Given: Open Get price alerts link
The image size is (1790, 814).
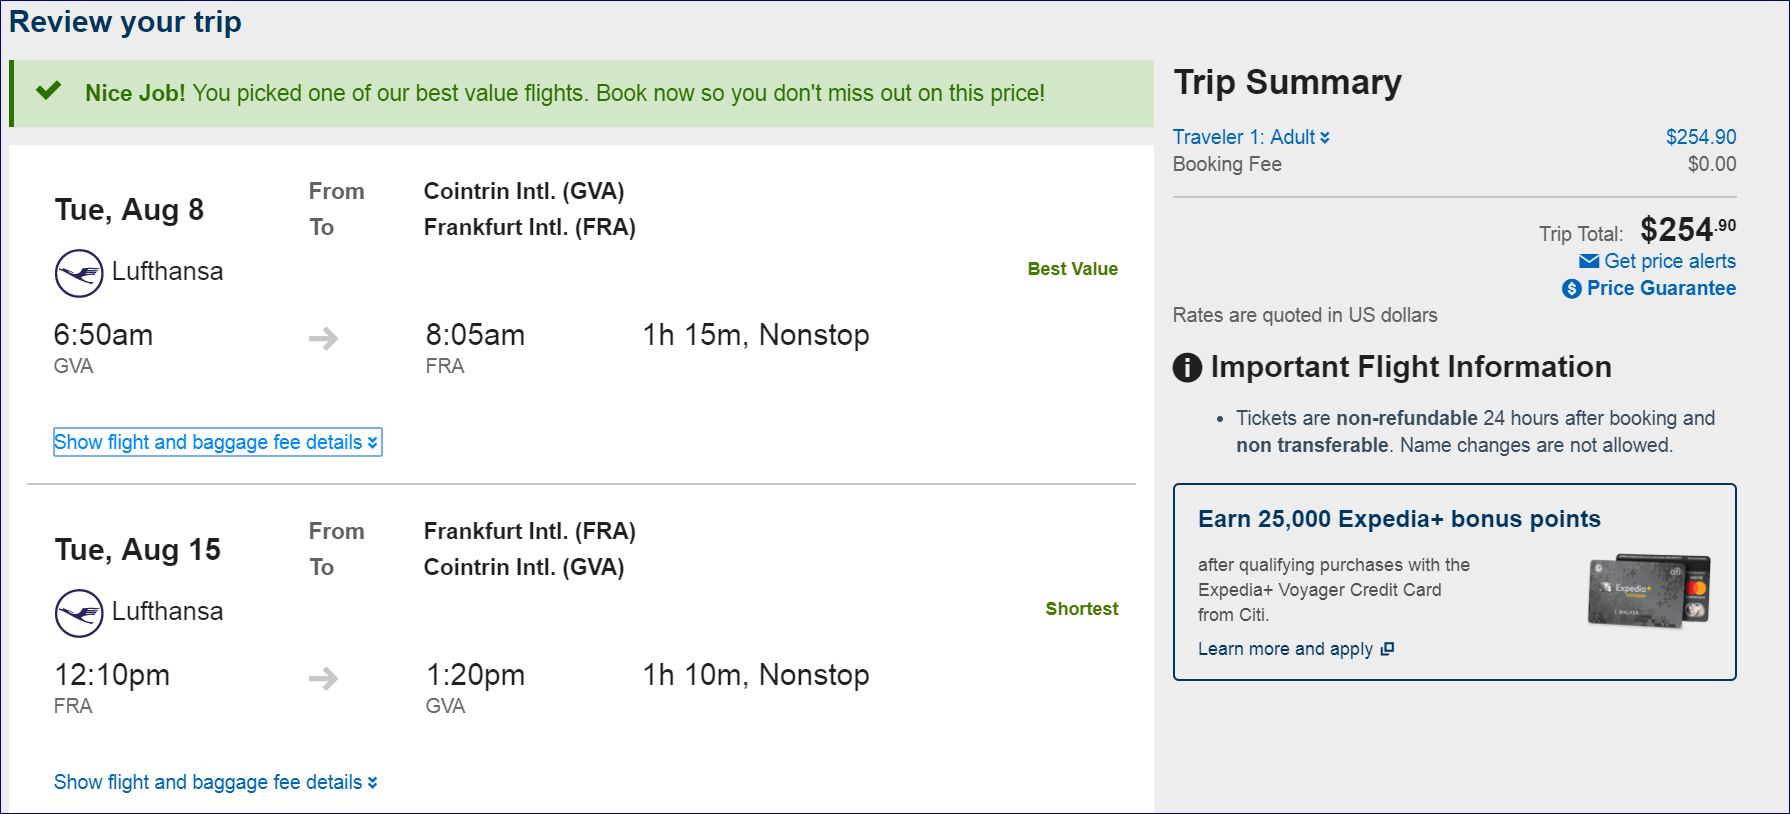Looking at the screenshot, I should tap(1669, 261).
